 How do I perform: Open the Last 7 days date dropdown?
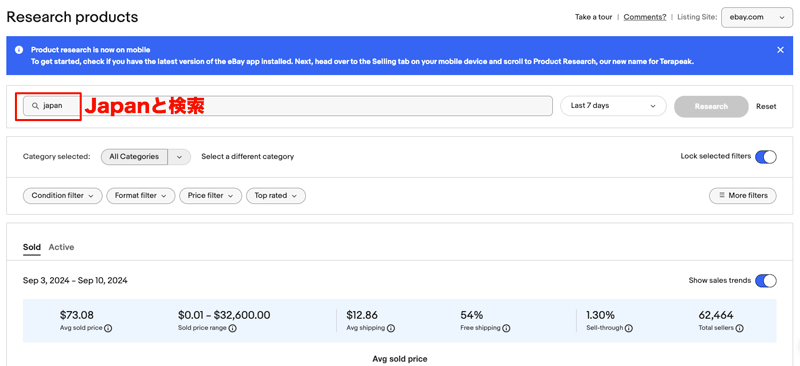pyautogui.click(x=613, y=106)
